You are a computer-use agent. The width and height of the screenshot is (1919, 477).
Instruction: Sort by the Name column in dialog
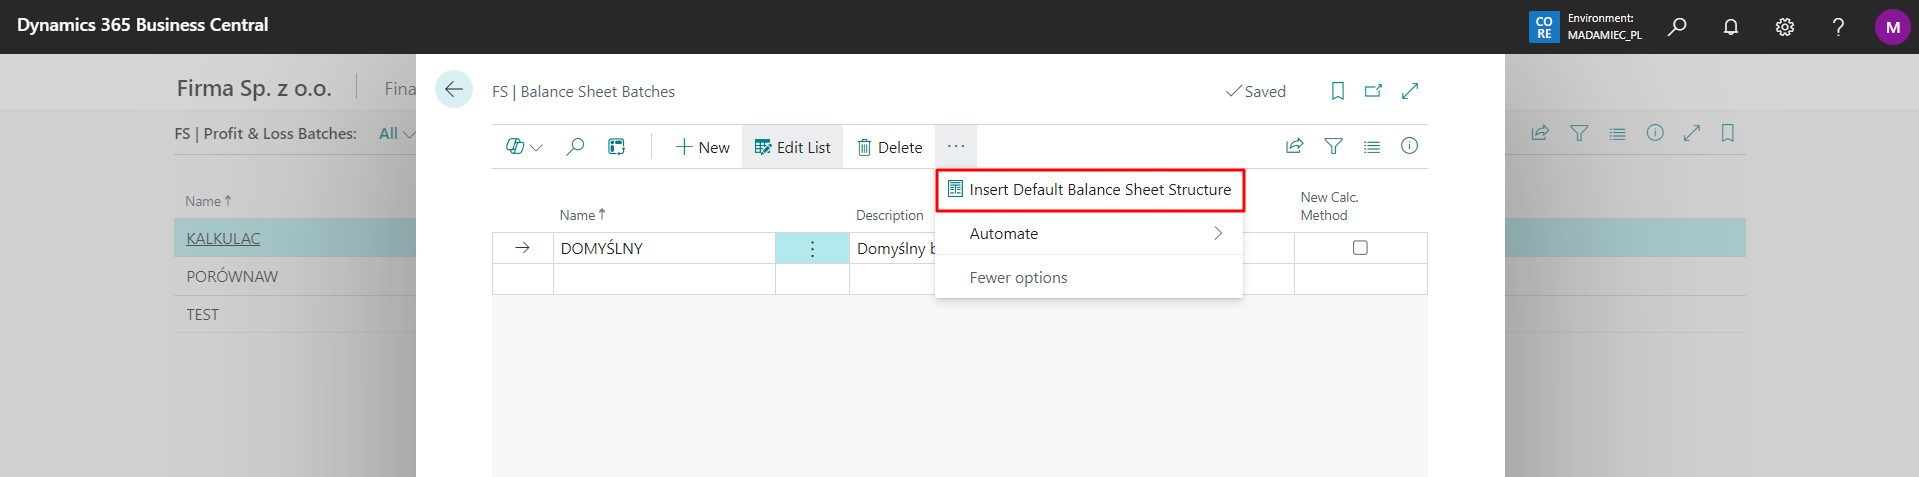(x=582, y=215)
